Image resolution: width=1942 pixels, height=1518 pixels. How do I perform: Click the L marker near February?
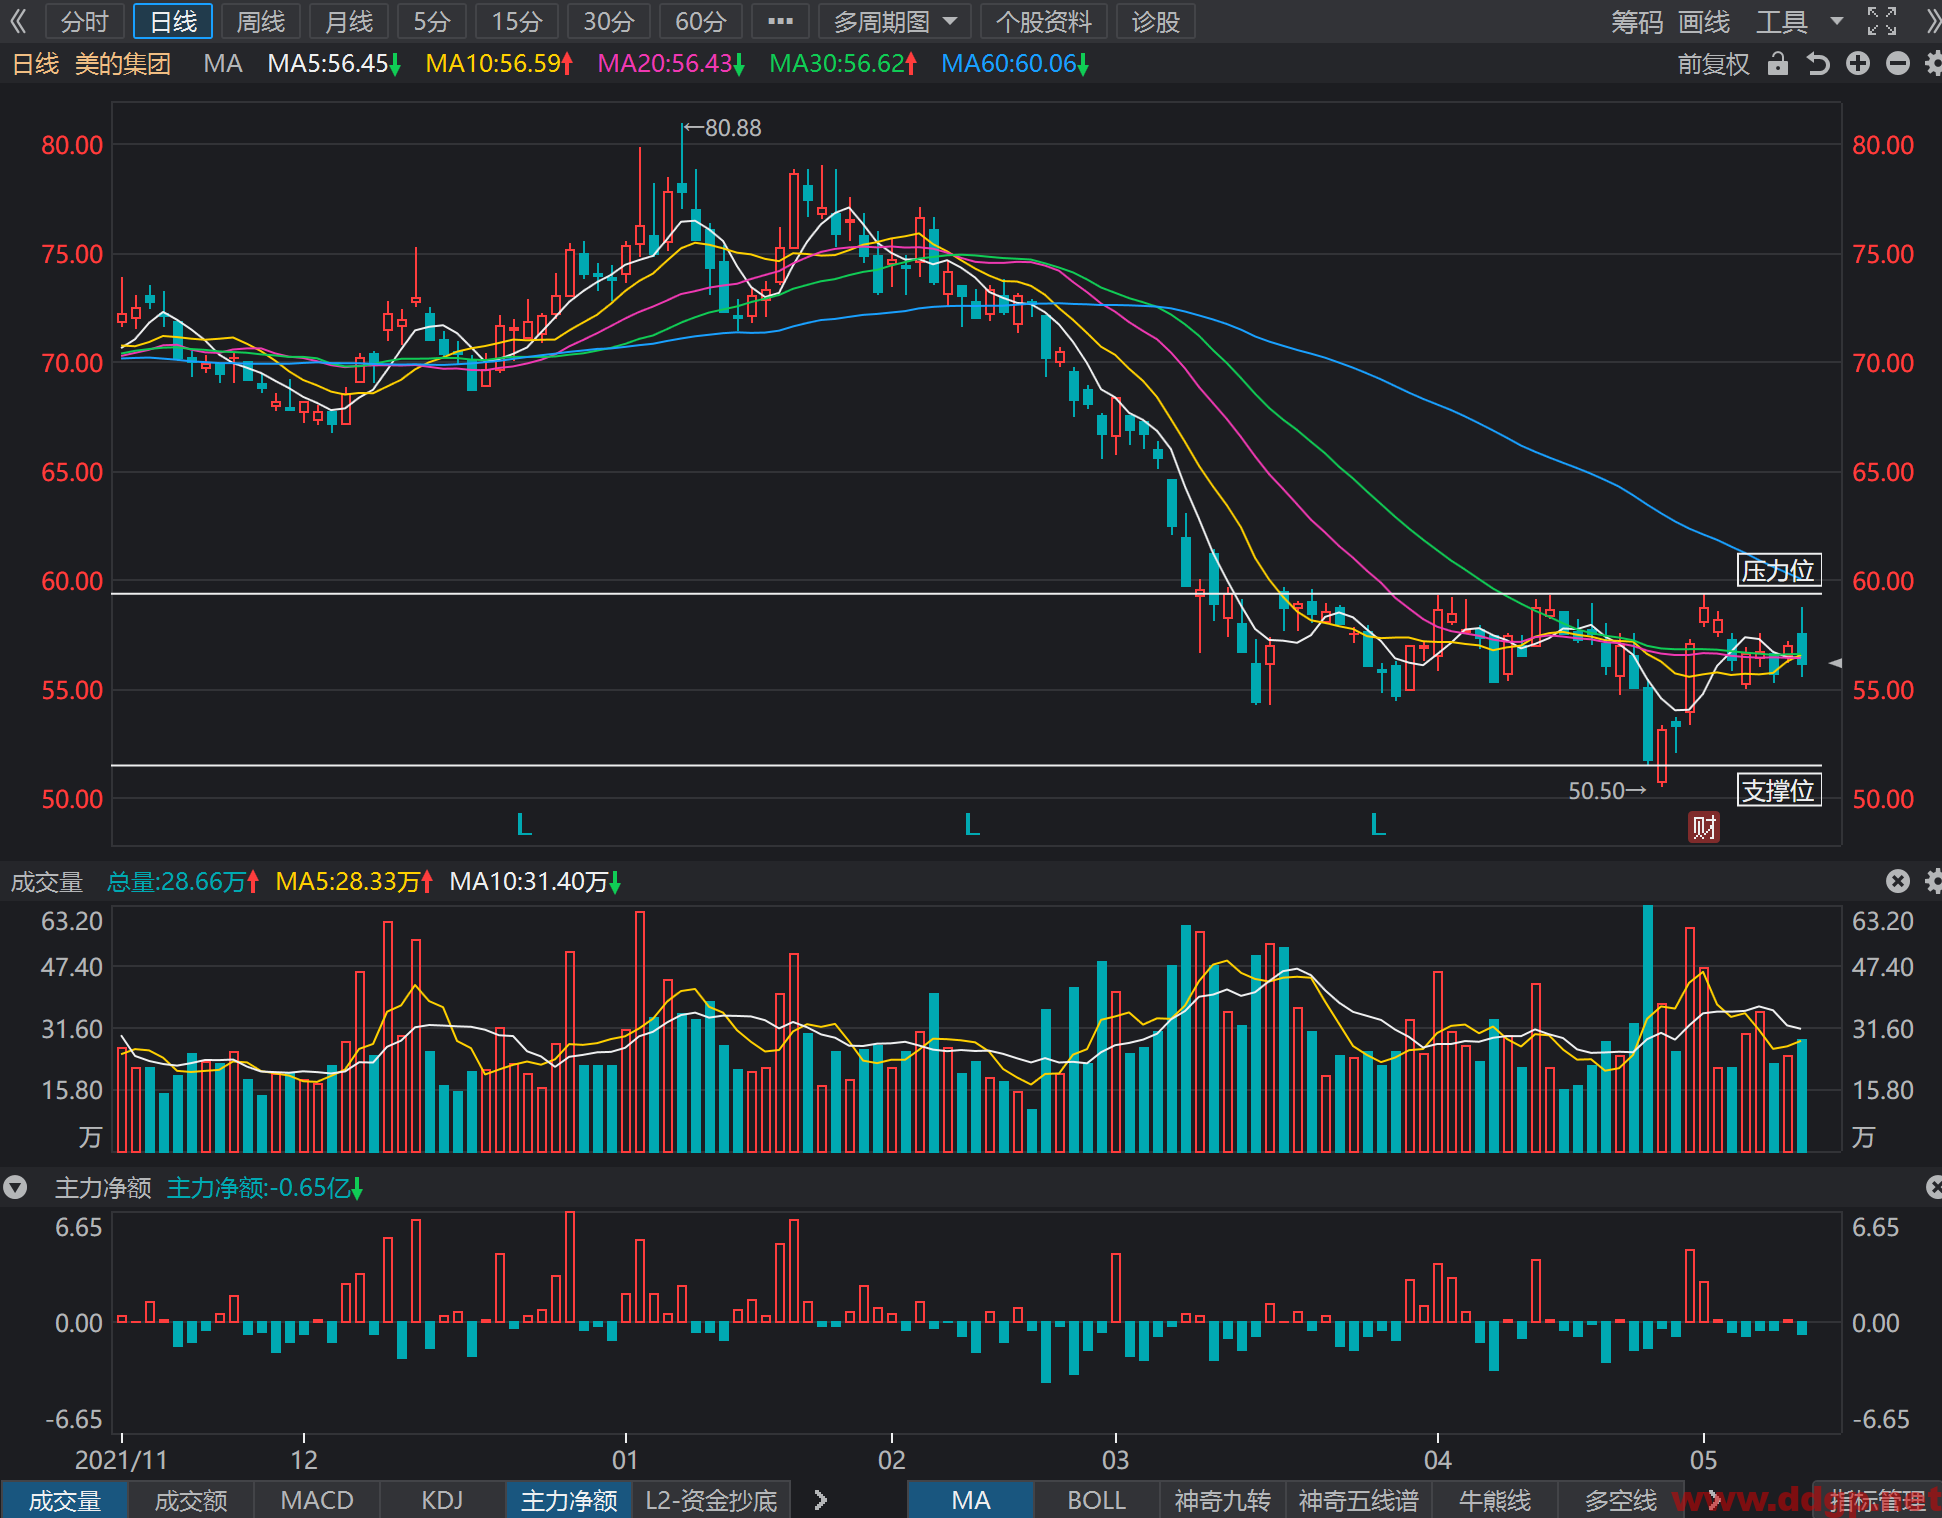972,825
